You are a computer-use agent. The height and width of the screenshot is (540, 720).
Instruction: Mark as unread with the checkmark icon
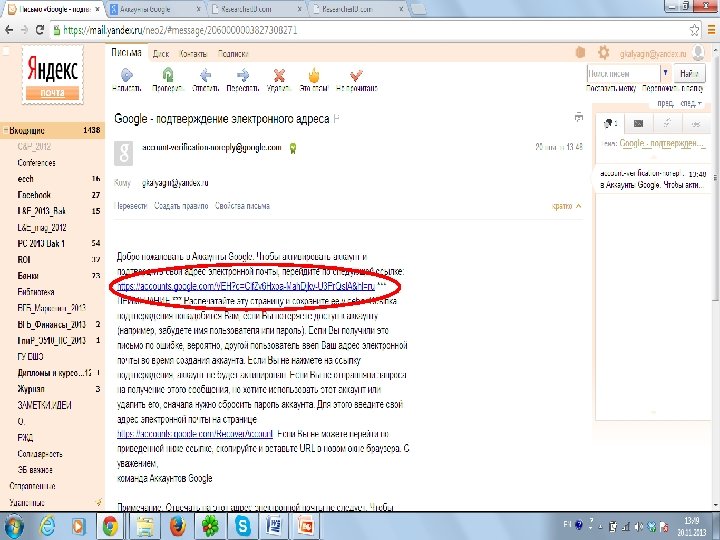pos(356,75)
